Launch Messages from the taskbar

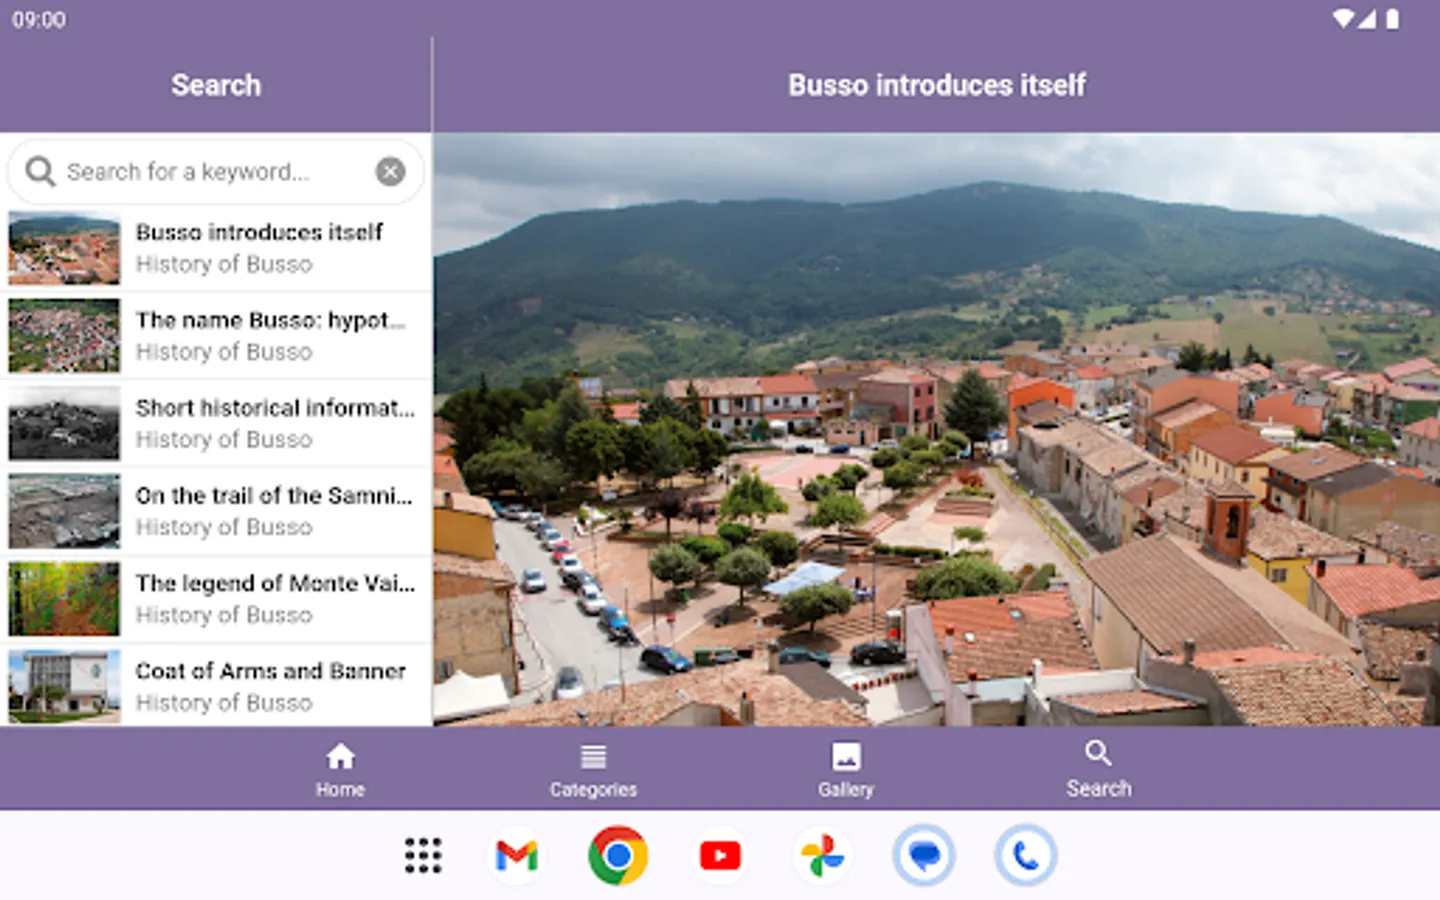[924, 856]
